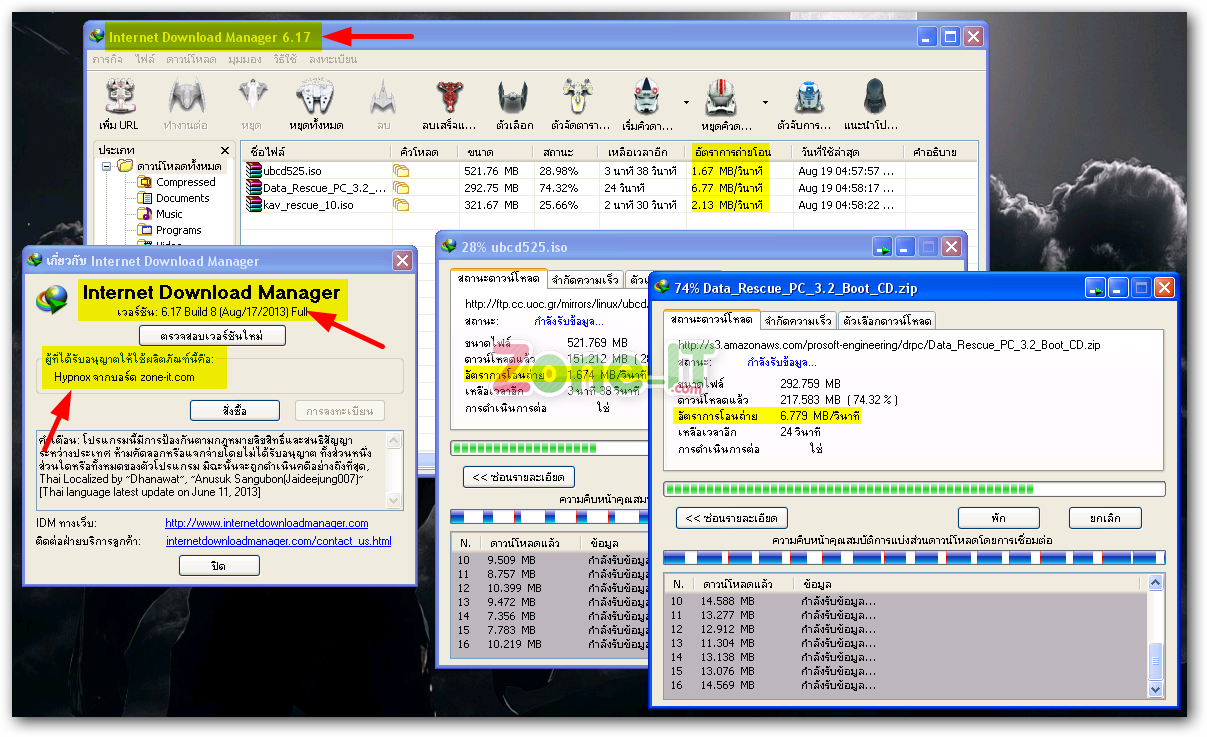1207x737 pixels.
Task: Select connection row 13 with 11.304 MB
Action: [x=905, y=643]
